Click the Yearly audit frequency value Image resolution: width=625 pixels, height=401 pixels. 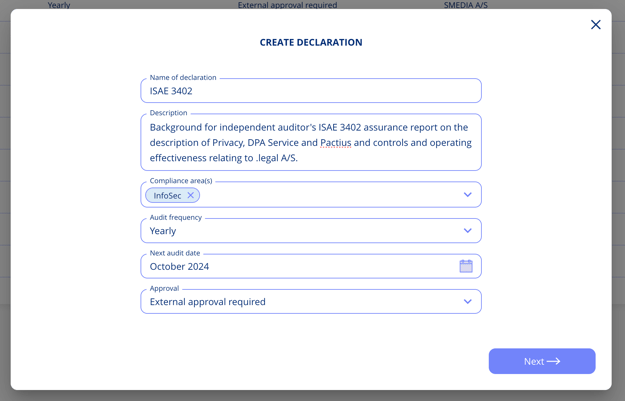coord(163,231)
